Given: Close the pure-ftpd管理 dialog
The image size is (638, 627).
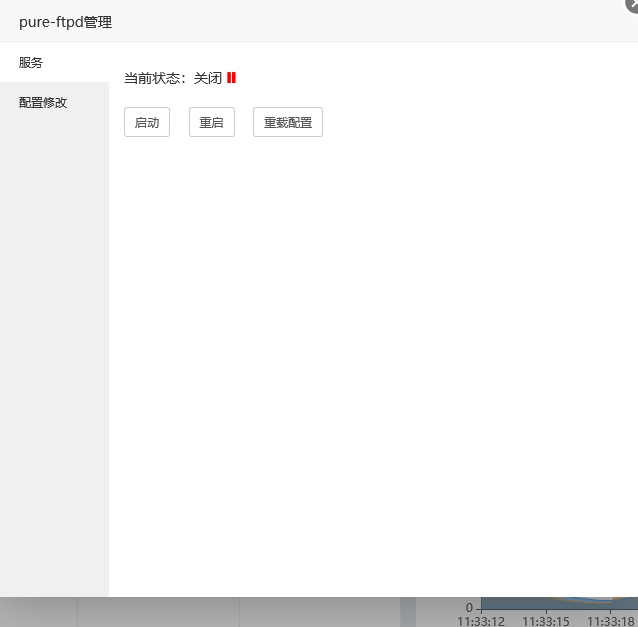Looking at the screenshot, I should (632, 4).
